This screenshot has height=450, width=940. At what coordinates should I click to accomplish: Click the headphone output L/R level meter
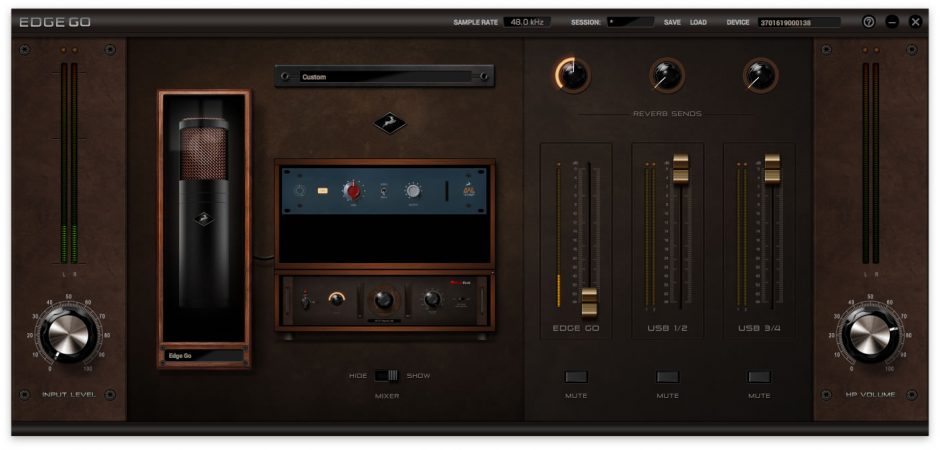[x=870, y=163]
